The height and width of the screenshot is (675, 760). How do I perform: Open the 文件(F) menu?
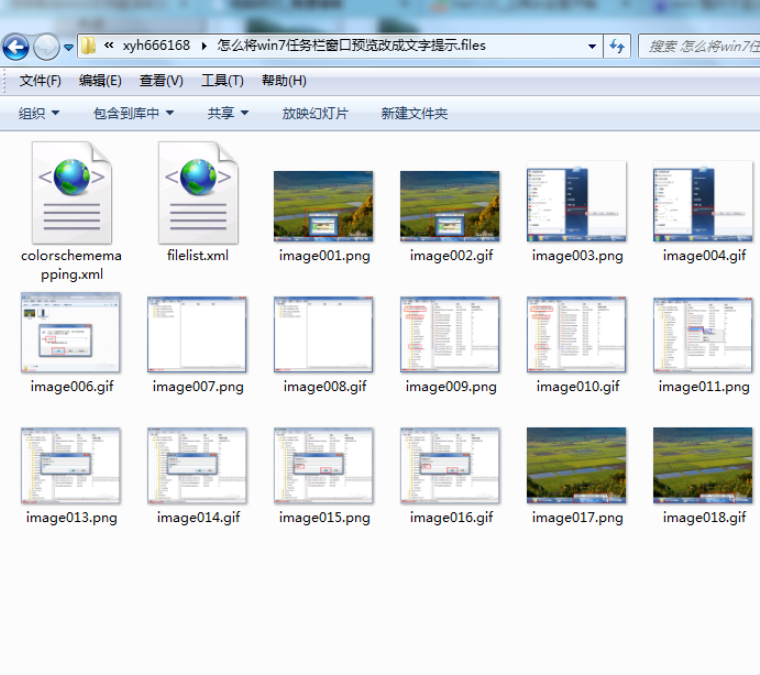(40, 80)
